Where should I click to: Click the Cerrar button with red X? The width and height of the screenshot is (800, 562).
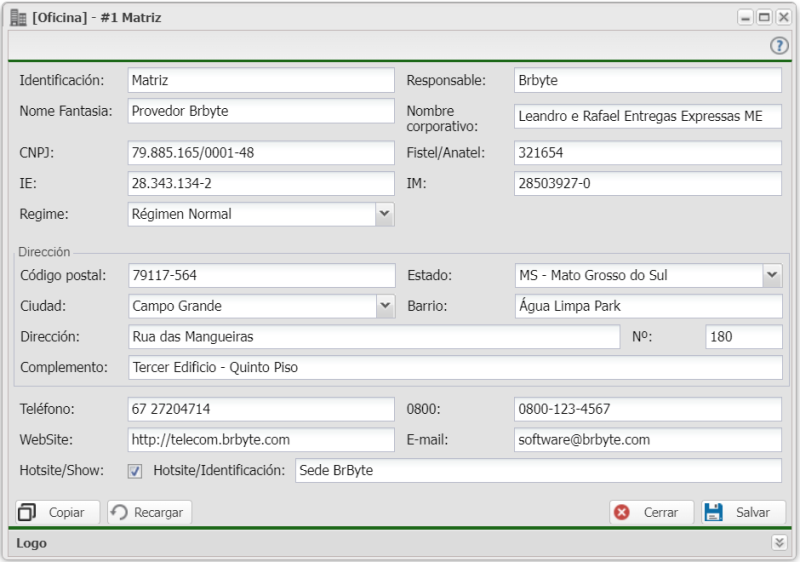[651, 512]
